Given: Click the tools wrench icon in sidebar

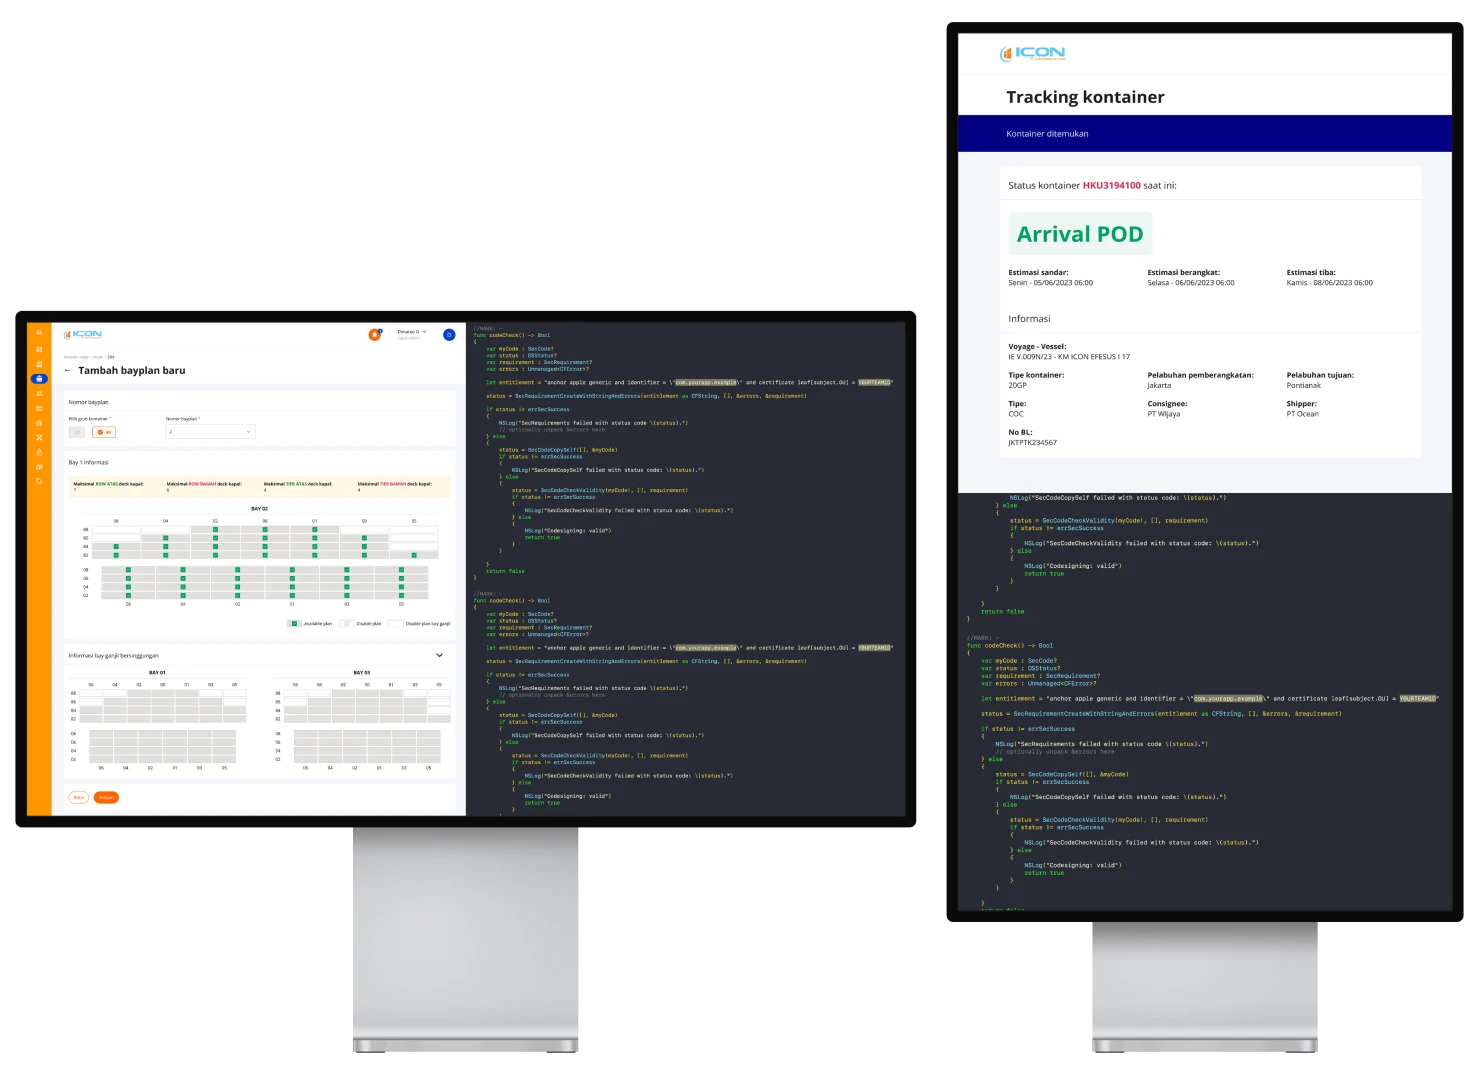Looking at the screenshot, I should [39, 438].
